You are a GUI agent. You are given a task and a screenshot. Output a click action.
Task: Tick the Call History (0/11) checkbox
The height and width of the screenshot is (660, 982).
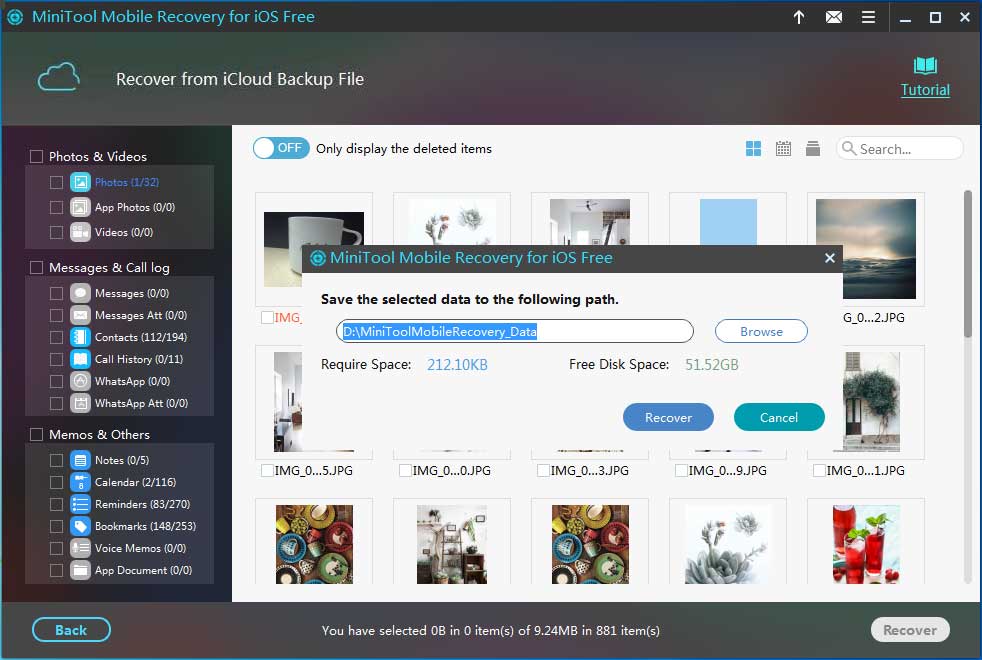pos(56,359)
